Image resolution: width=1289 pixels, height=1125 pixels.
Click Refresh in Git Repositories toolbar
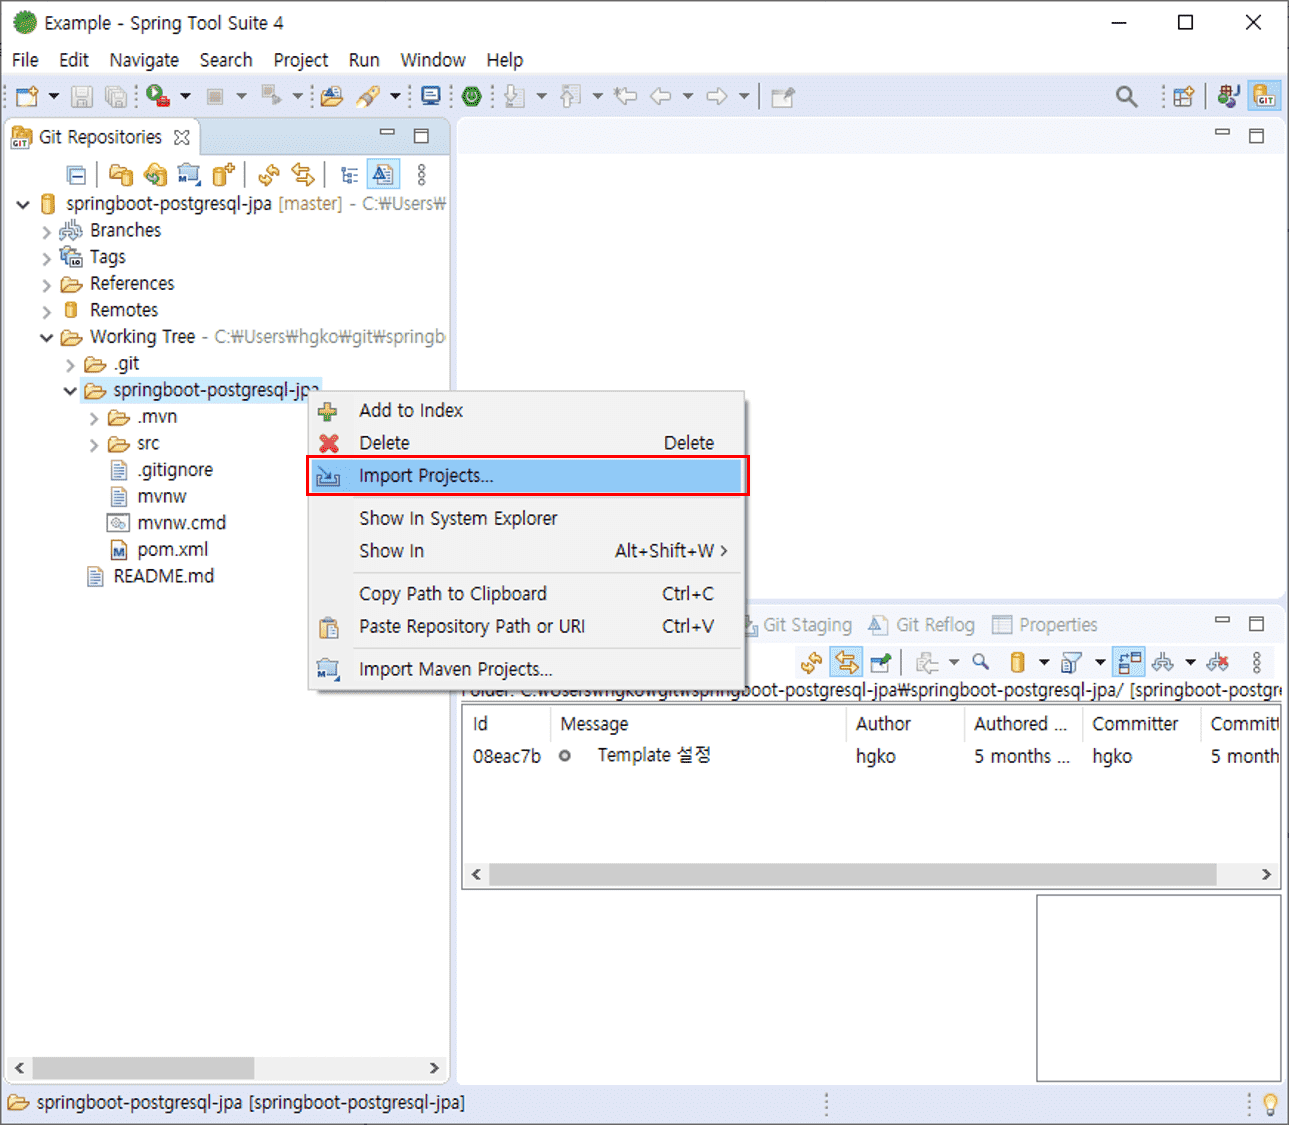pyautogui.click(x=268, y=175)
